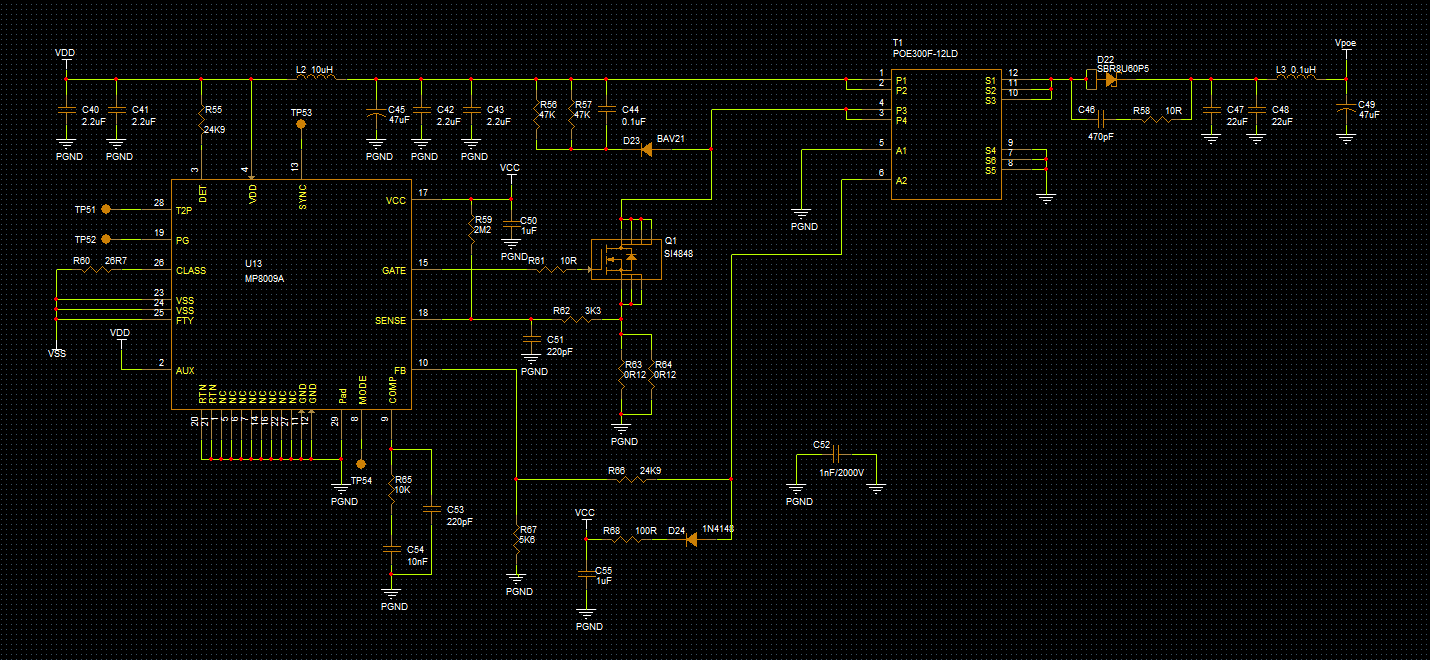Select the R61 10R gate resistor symbol
This screenshot has height=660, width=1430.
(x=550, y=270)
